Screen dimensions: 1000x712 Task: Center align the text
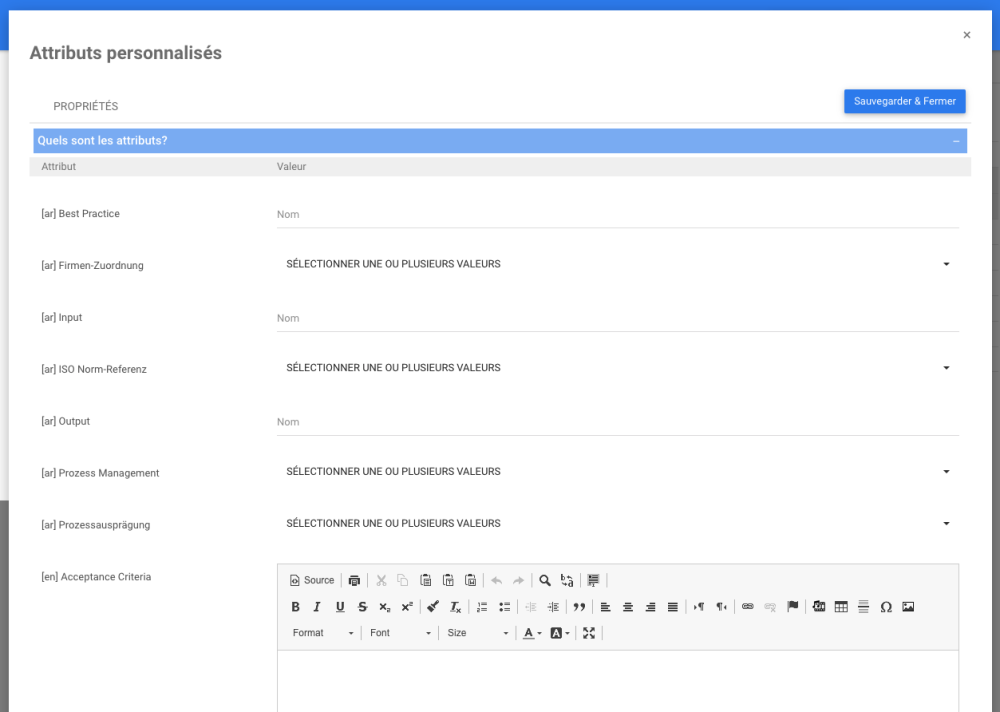tap(628, 607)
